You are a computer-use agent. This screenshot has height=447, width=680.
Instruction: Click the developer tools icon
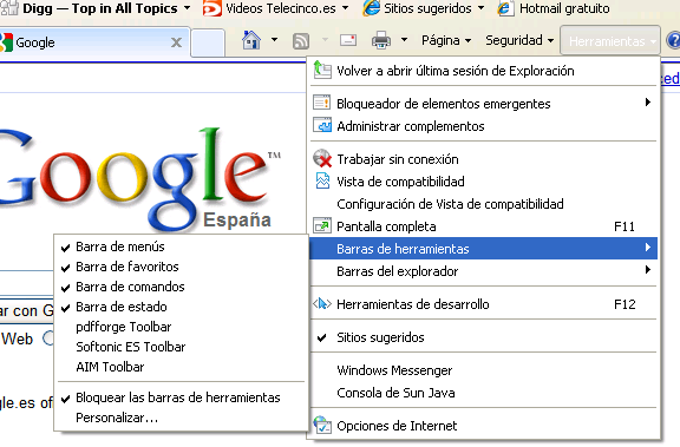(322, 303)
